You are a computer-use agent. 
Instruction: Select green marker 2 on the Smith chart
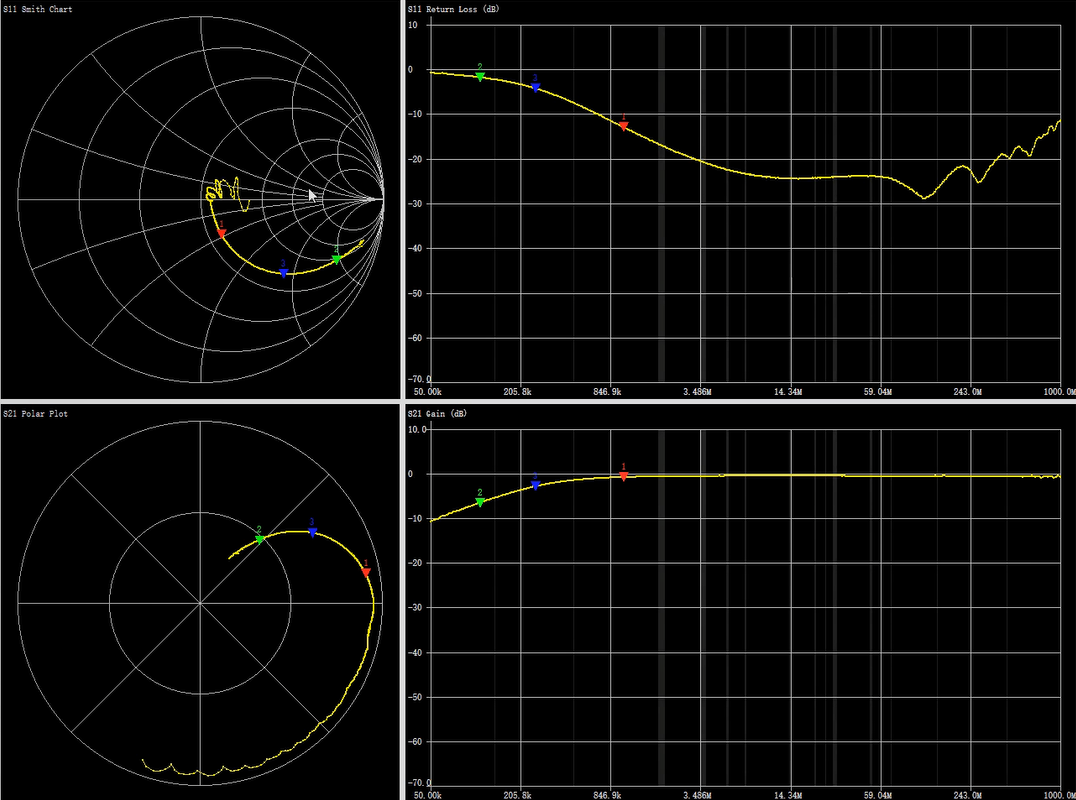click(x=336, y=259)
